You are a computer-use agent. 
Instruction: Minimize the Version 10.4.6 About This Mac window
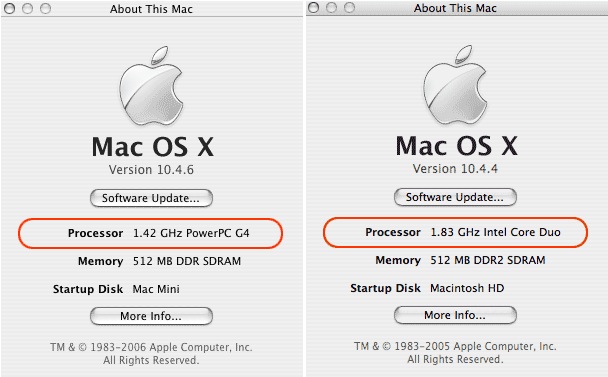click(x=28, y=9)
